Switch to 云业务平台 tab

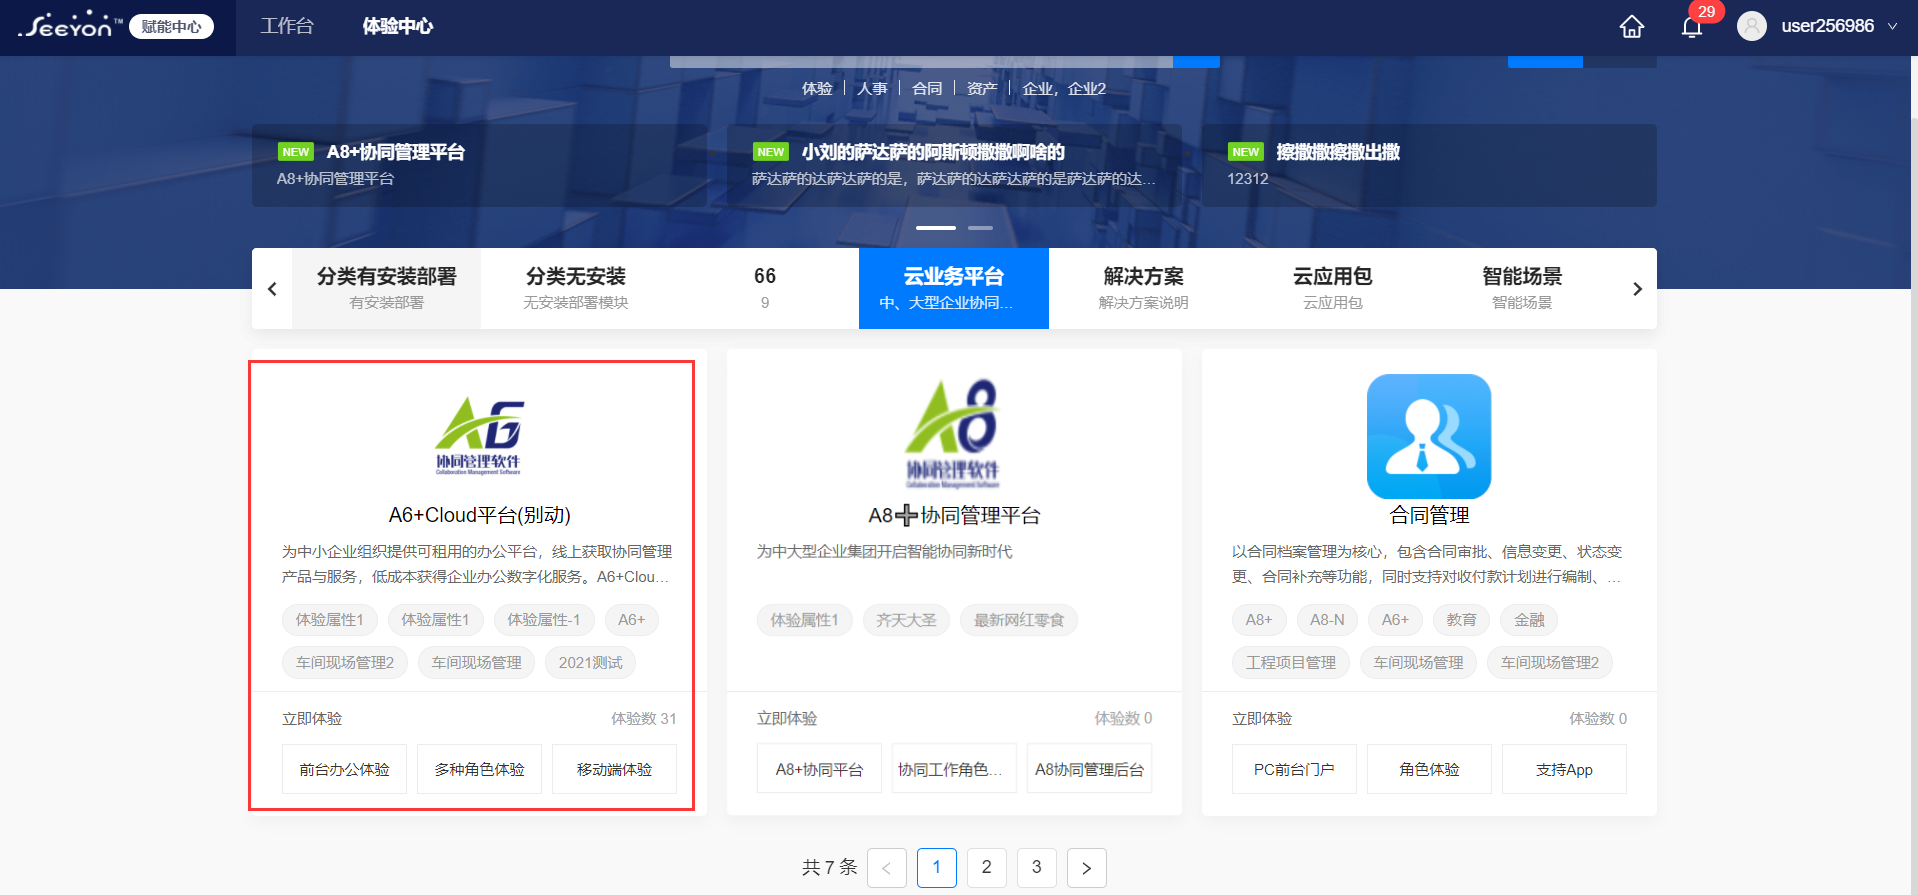[x=954, y=288]
